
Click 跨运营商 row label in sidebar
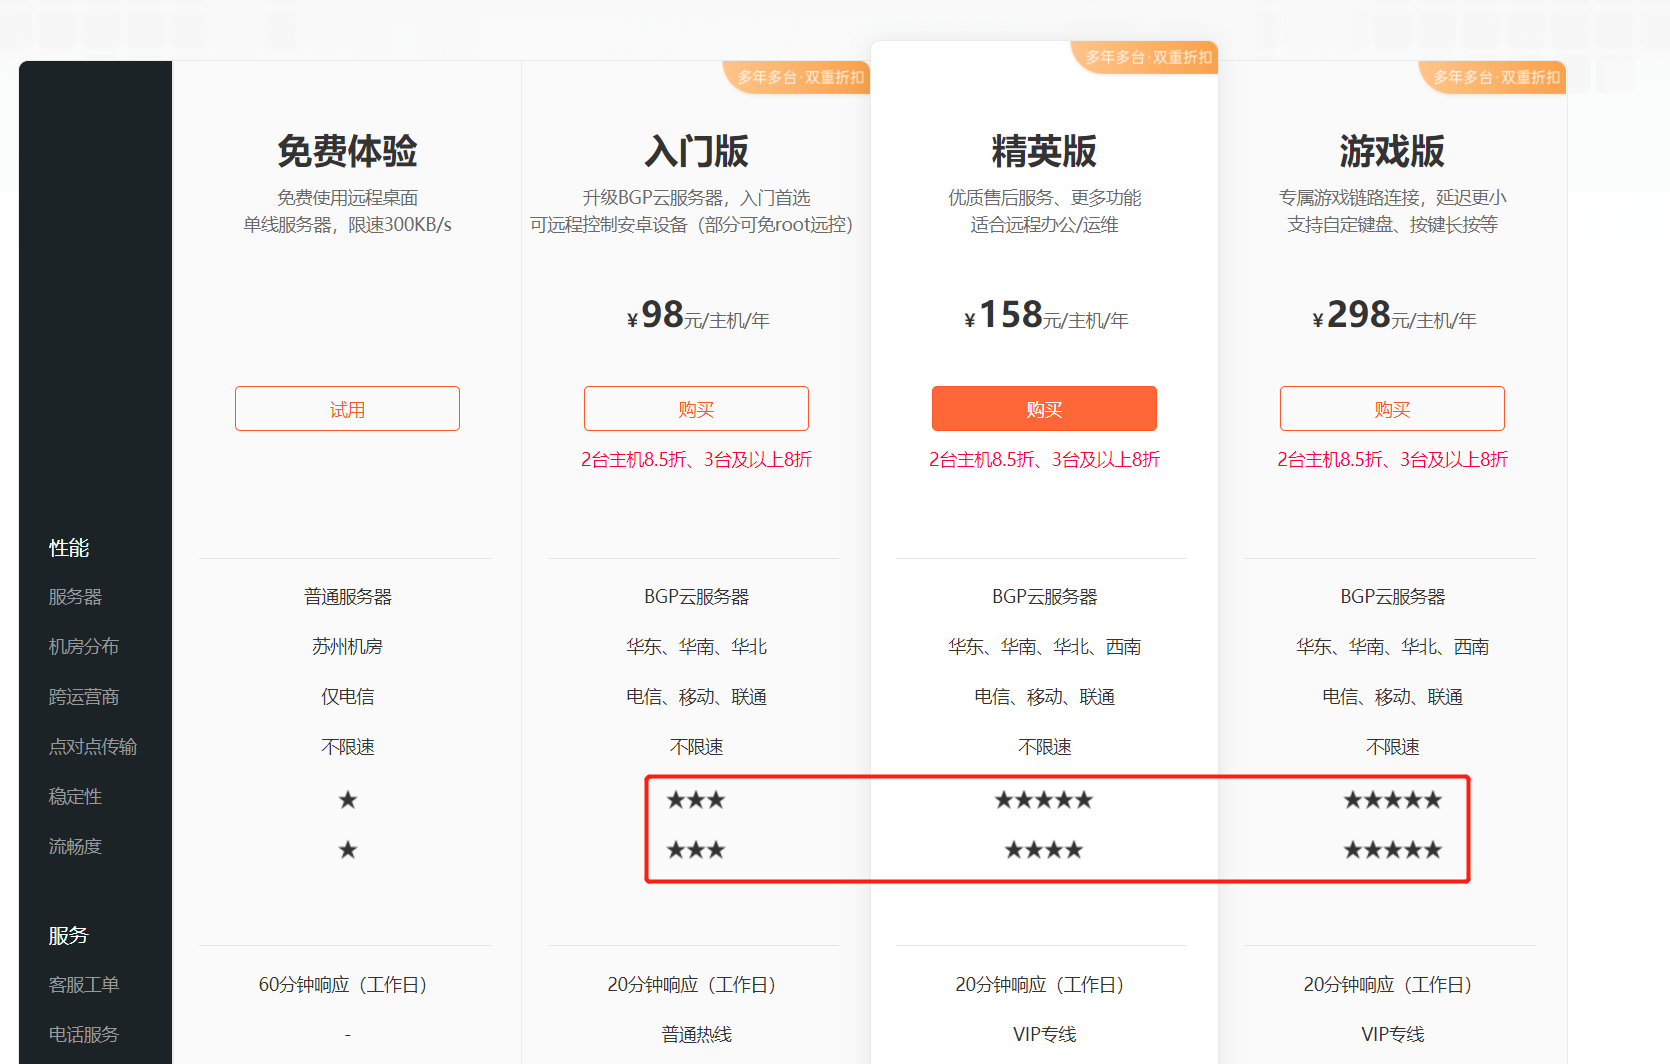tap(84, 697)
